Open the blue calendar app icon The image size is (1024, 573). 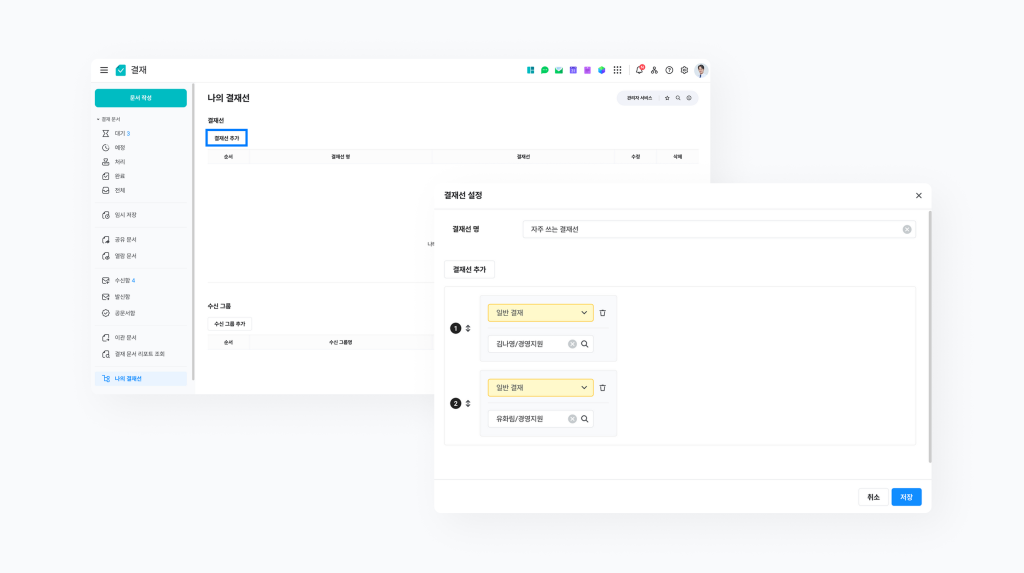point(573,70)
